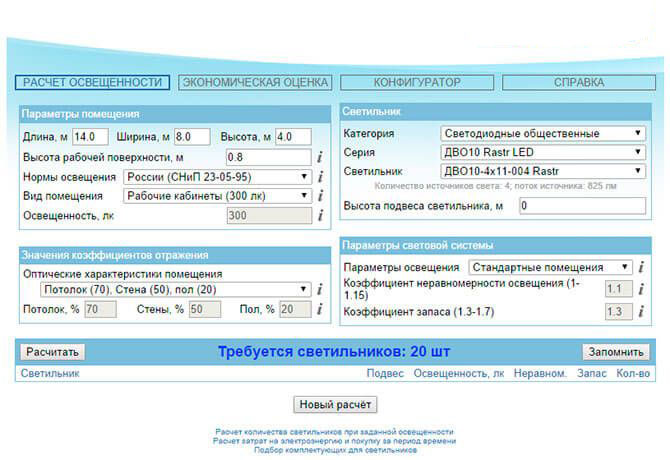Open the Вид помещения dropdown
The width and height of the screenshot is (670, 460).
coord(218,196)
